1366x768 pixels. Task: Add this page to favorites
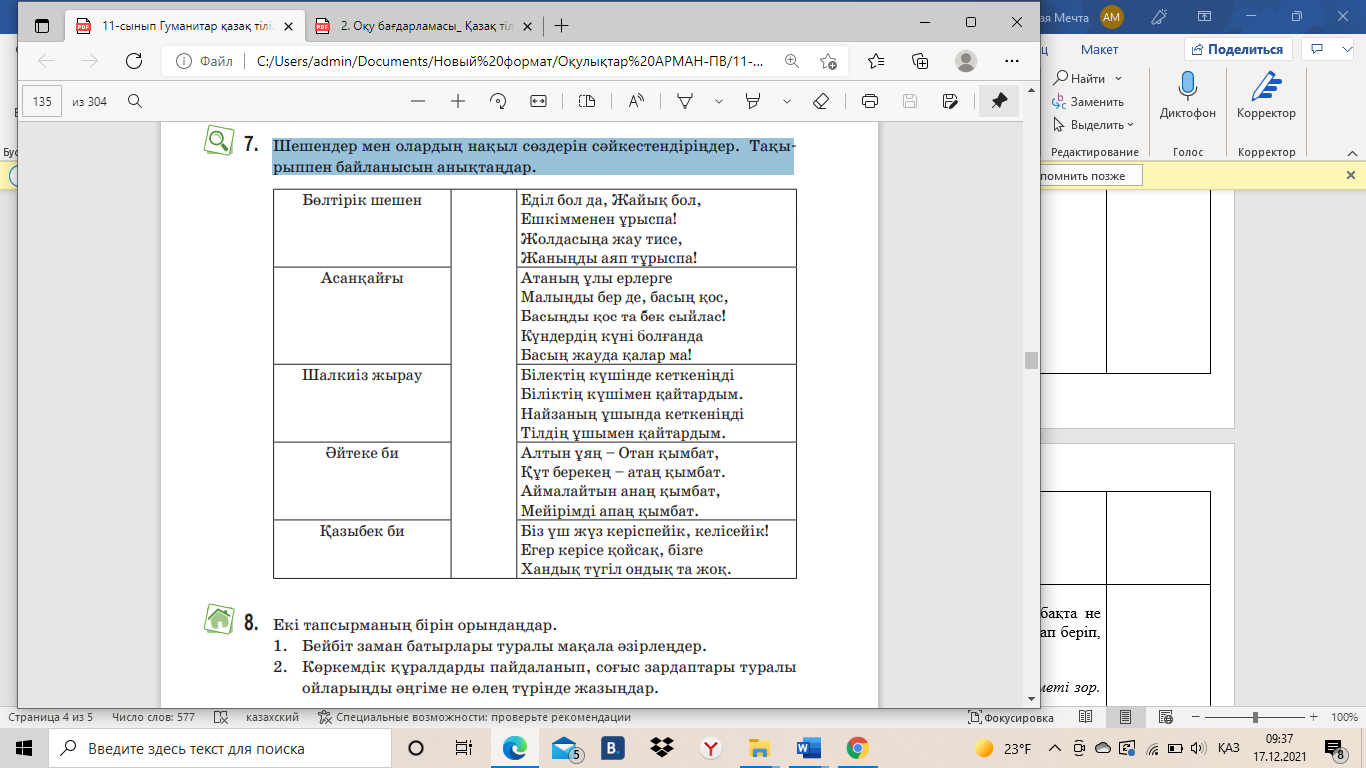[x=828, y=61]
